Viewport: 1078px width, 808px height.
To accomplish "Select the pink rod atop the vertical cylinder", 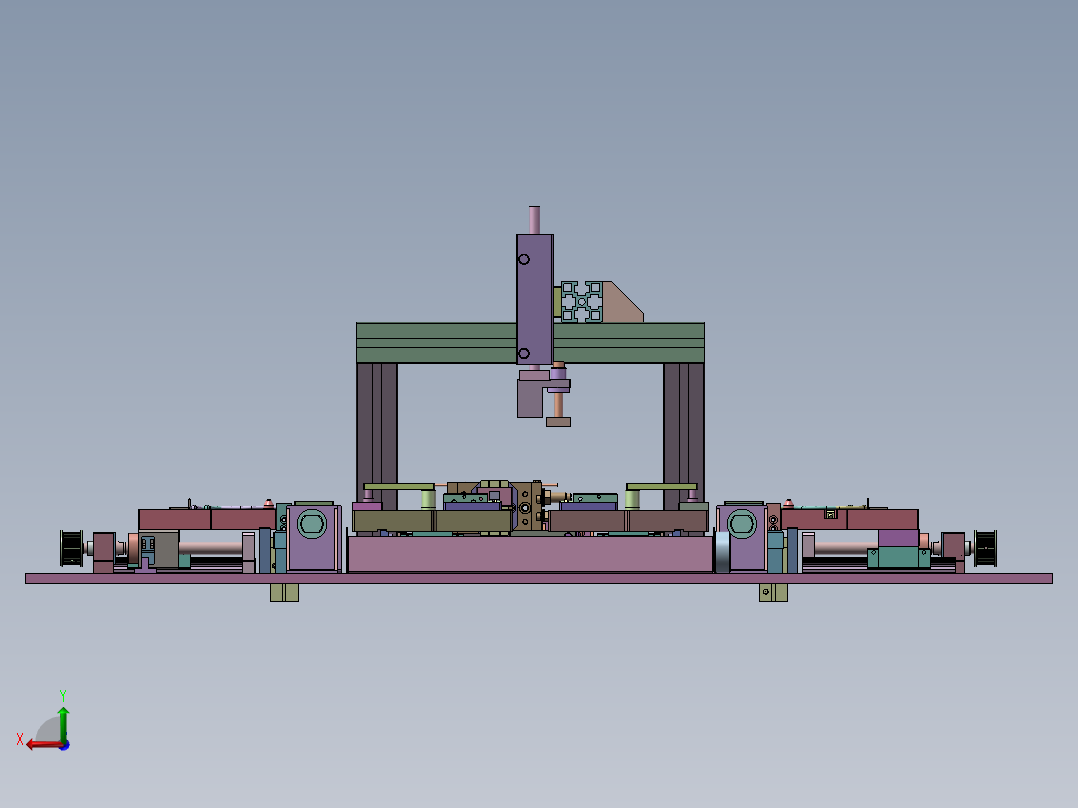I will [534, 220].
